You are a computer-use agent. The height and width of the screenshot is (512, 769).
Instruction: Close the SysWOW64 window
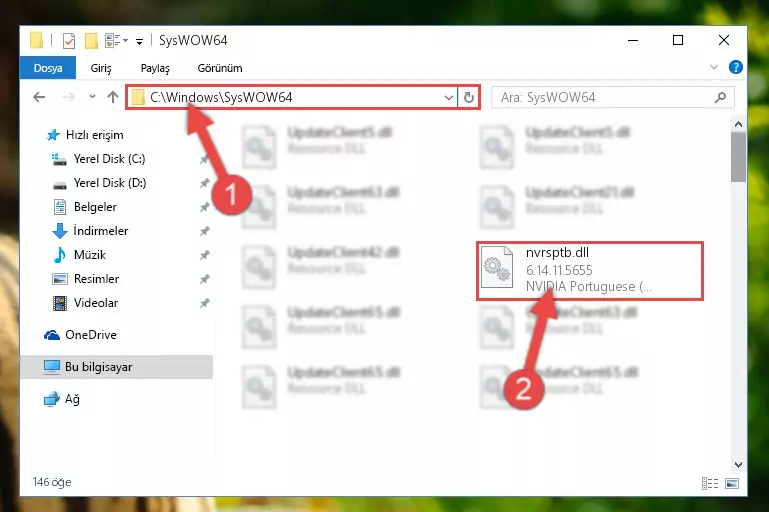[723, 40]
